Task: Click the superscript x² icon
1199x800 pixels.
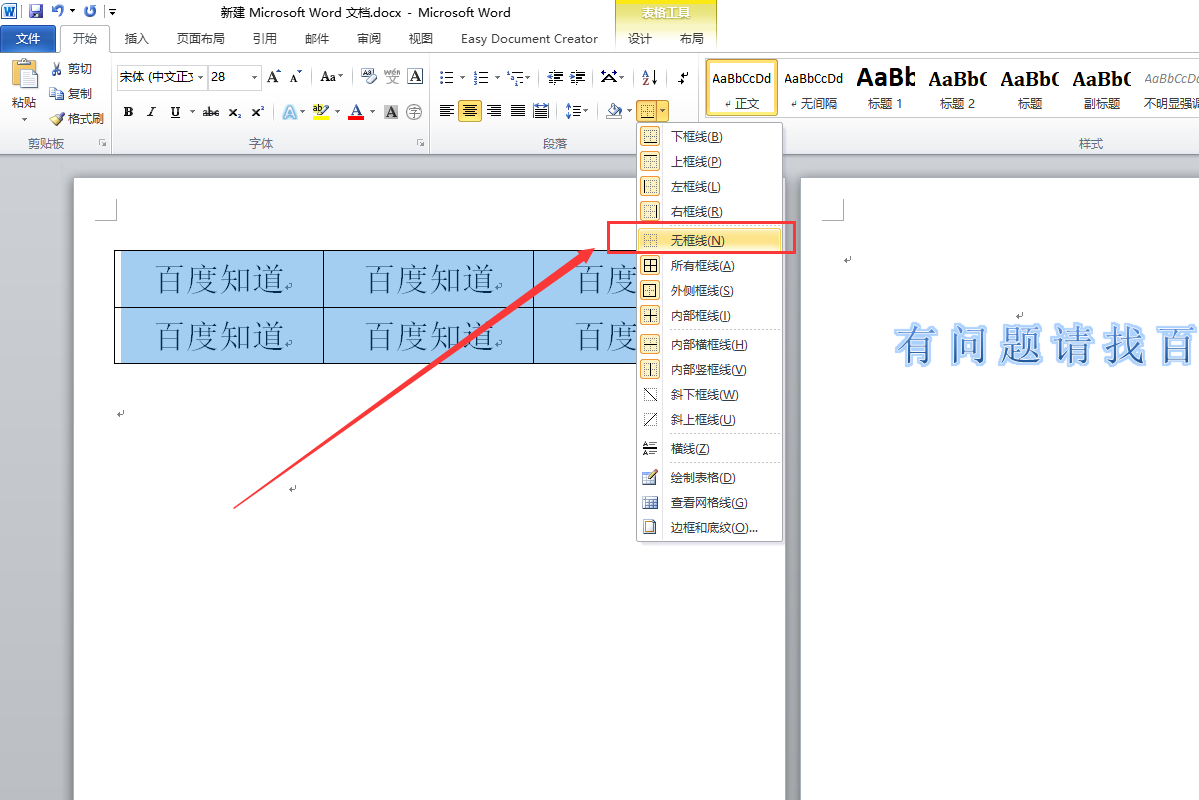Action: (258, 112)
